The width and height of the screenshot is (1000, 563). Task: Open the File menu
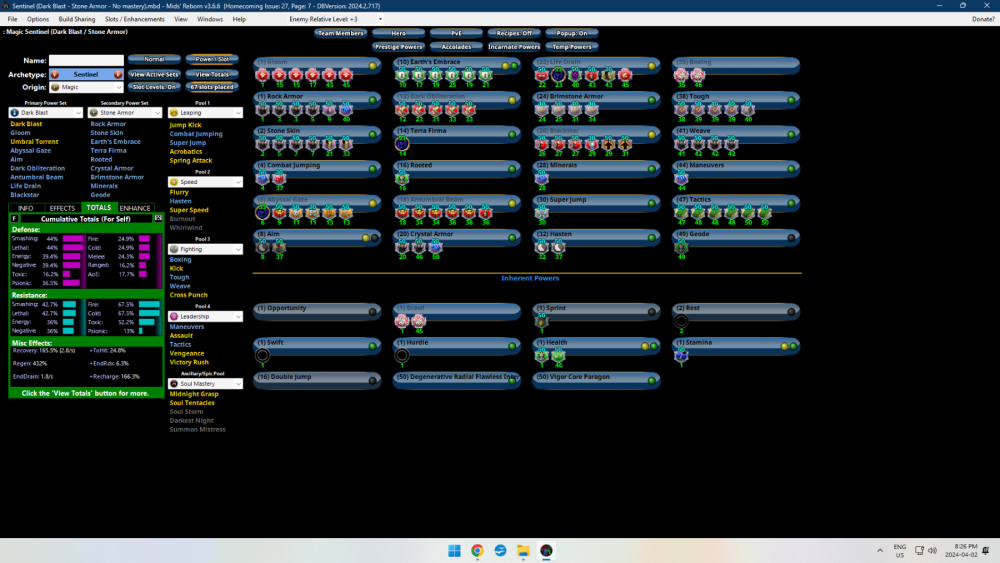(x=13, y=19)
